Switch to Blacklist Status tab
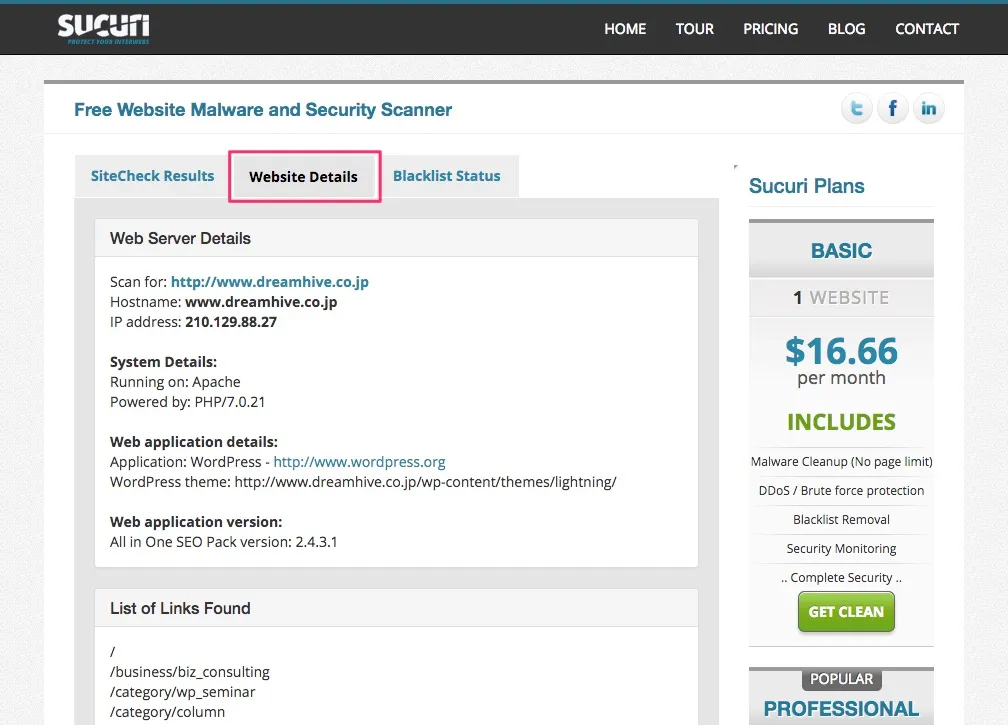Viewport: 1008px width, 725px height. (446, 176)
